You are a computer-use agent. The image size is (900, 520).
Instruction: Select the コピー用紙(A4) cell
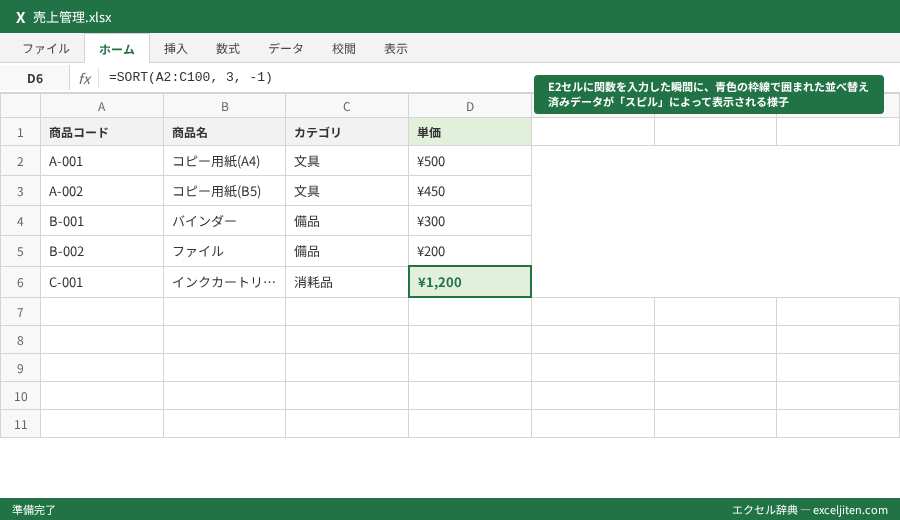pyautogui.click(x=224, y=161)
